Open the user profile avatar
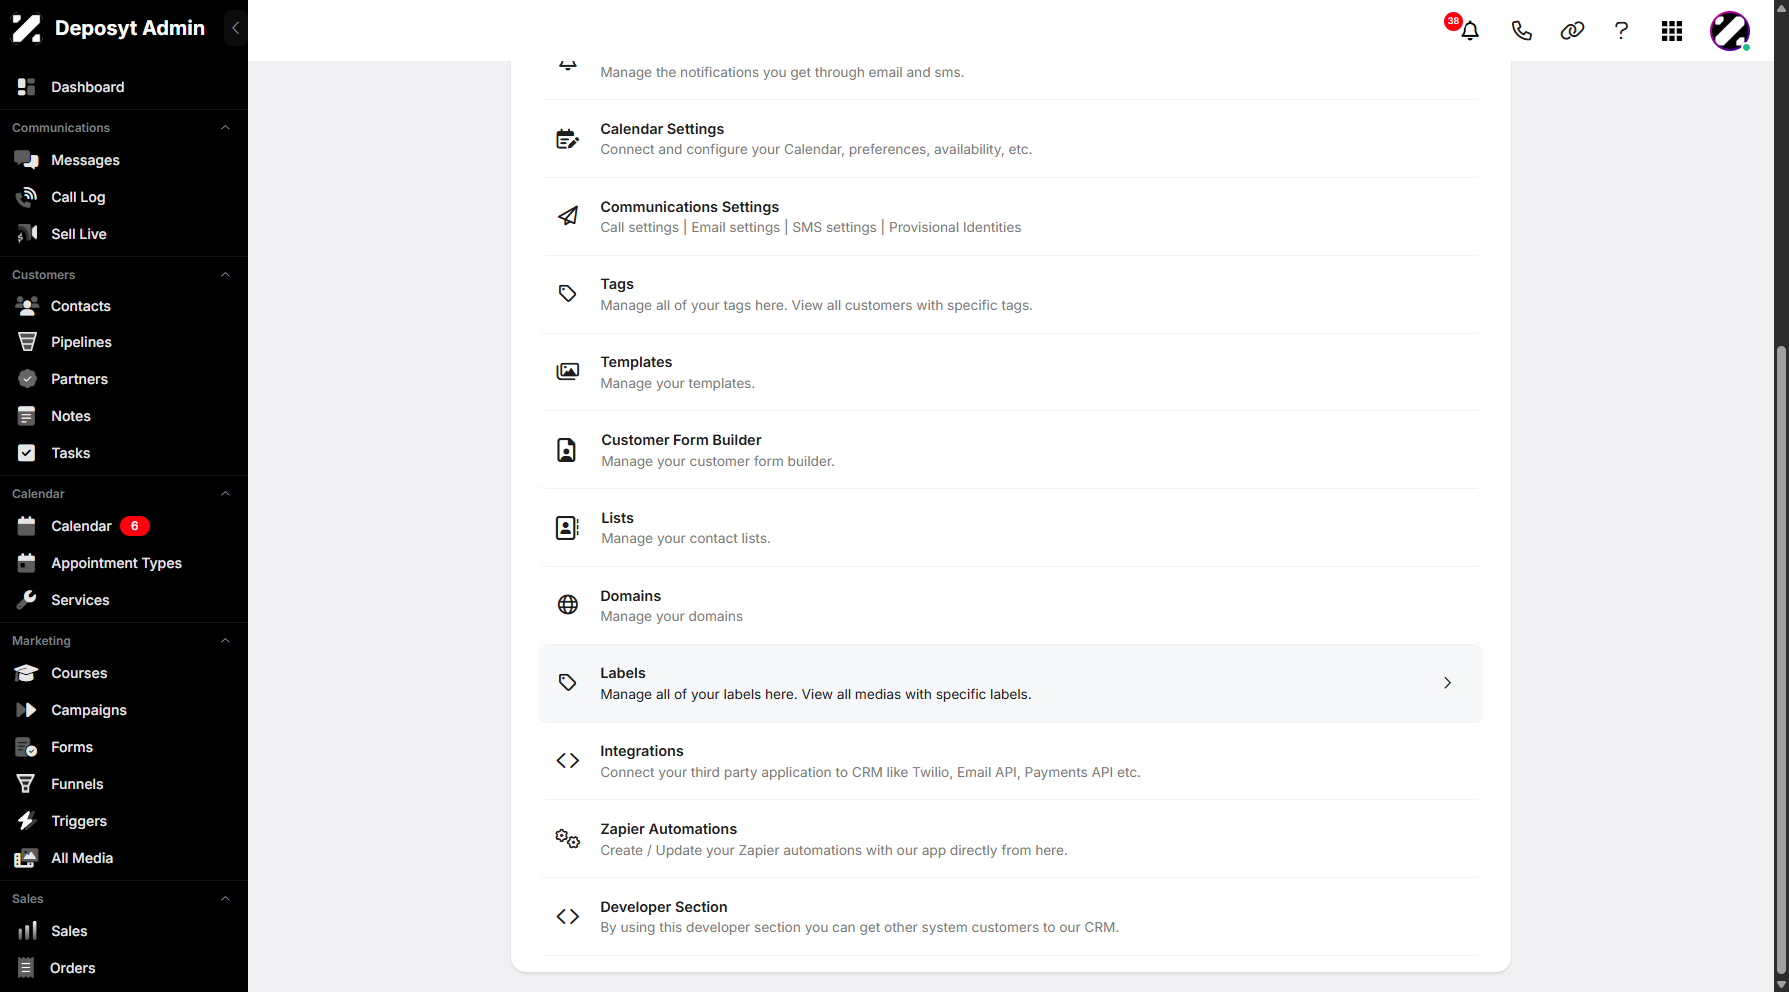The image size is (1789, 992). point(1730,31)
